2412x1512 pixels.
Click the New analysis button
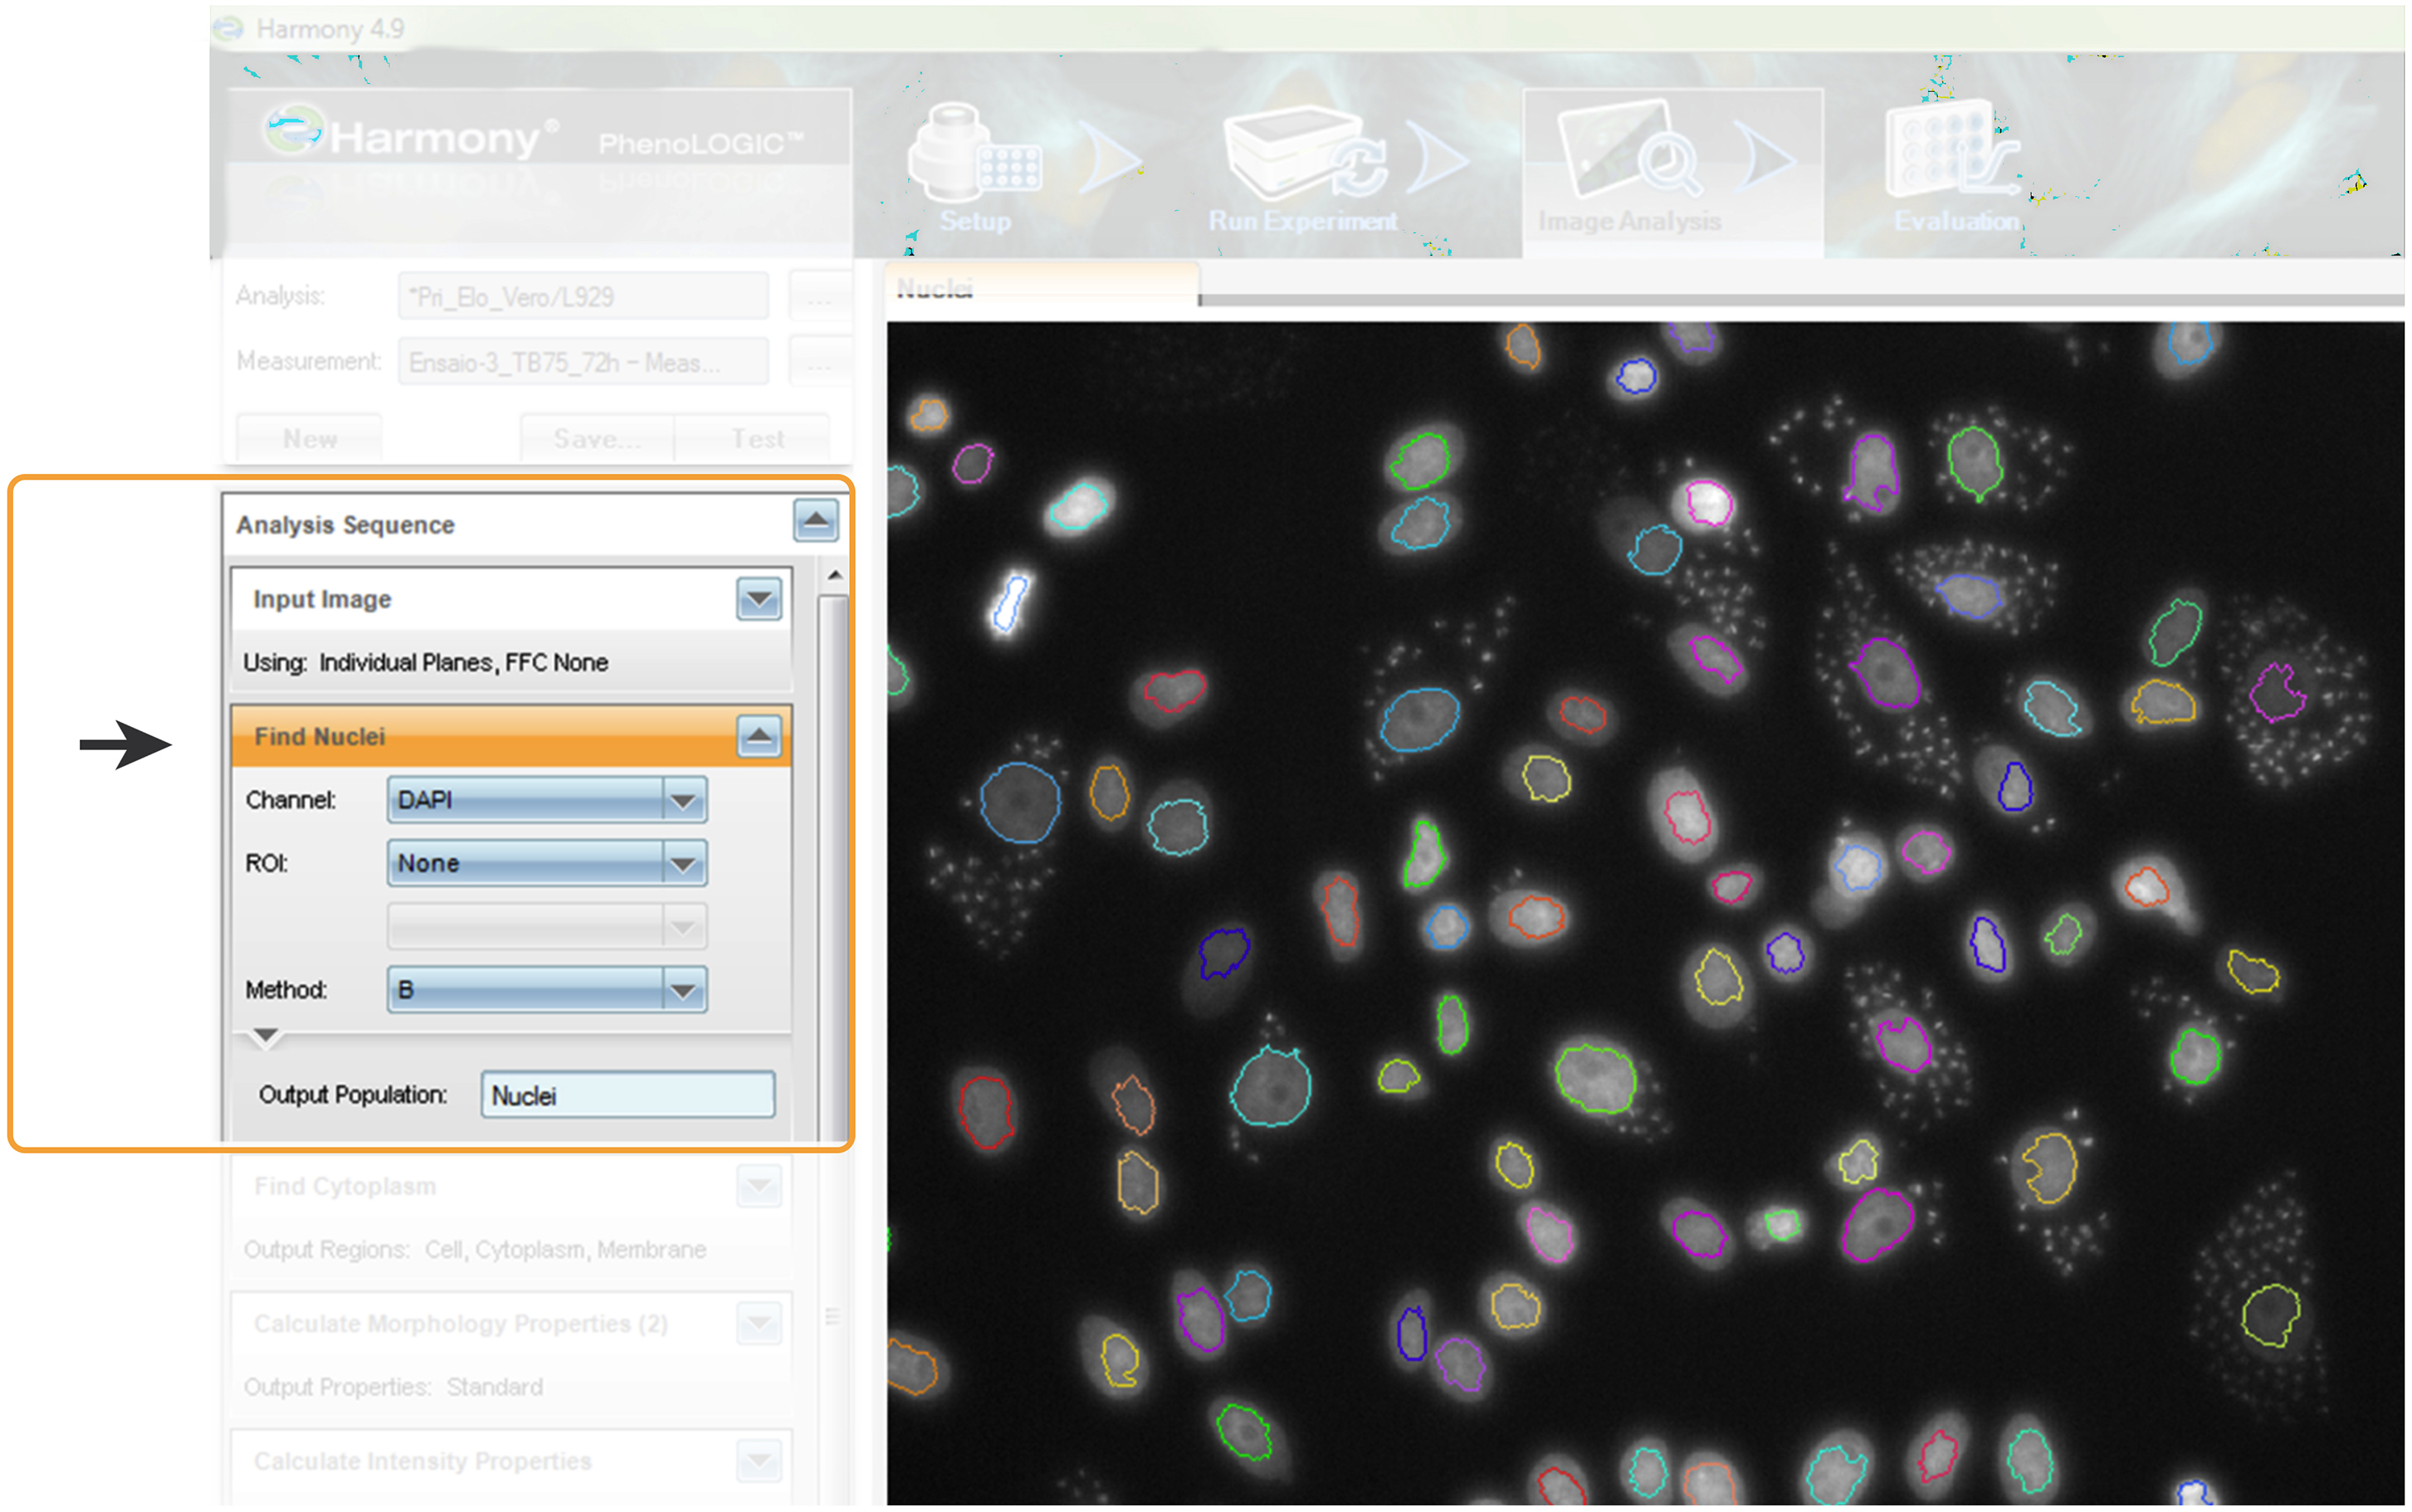click(308, 438)
